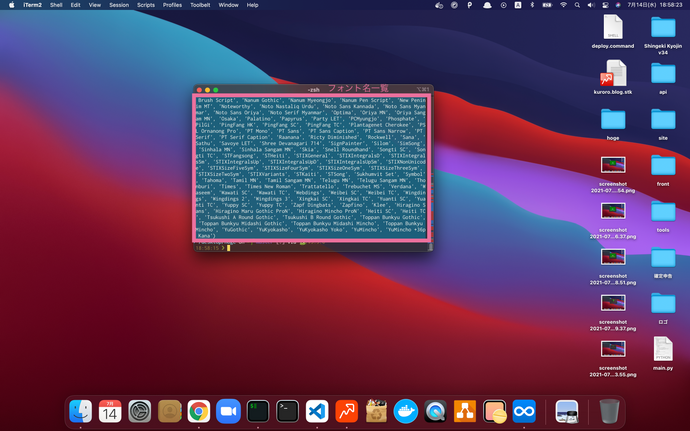Launch Docker from the dock

[406, 411]
